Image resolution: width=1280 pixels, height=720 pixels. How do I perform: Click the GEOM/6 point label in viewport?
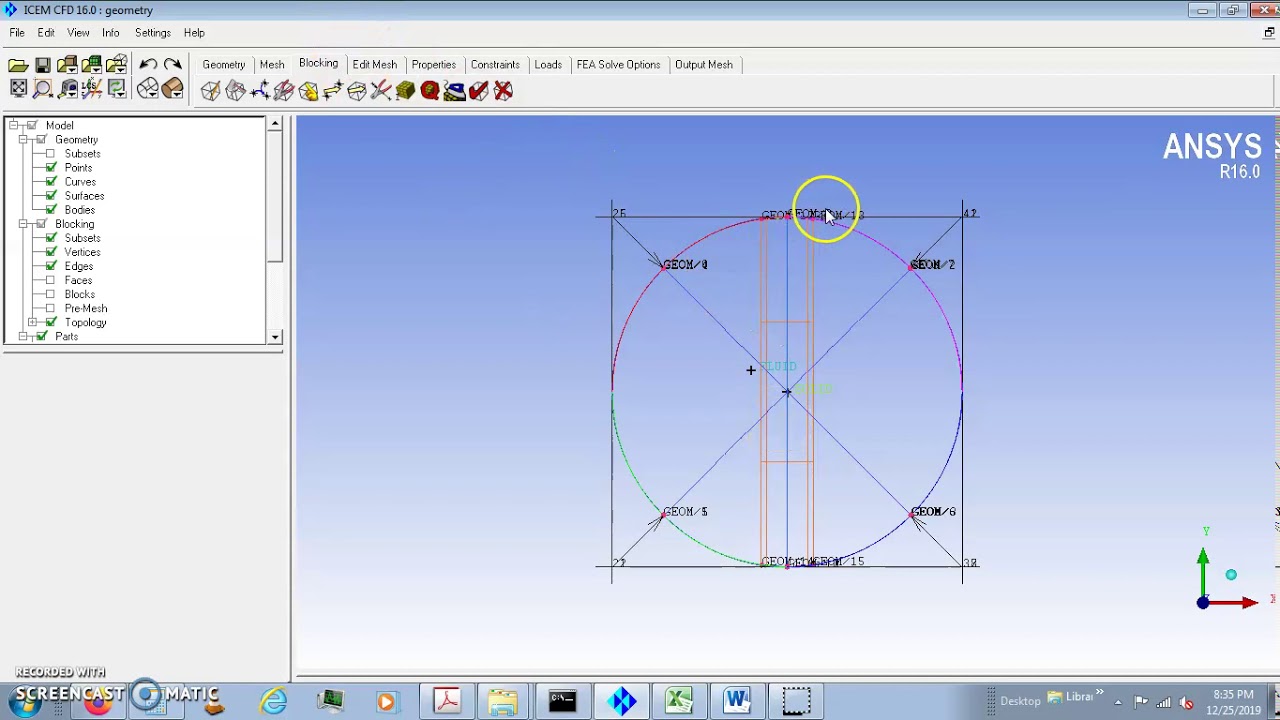coord(933,511)
